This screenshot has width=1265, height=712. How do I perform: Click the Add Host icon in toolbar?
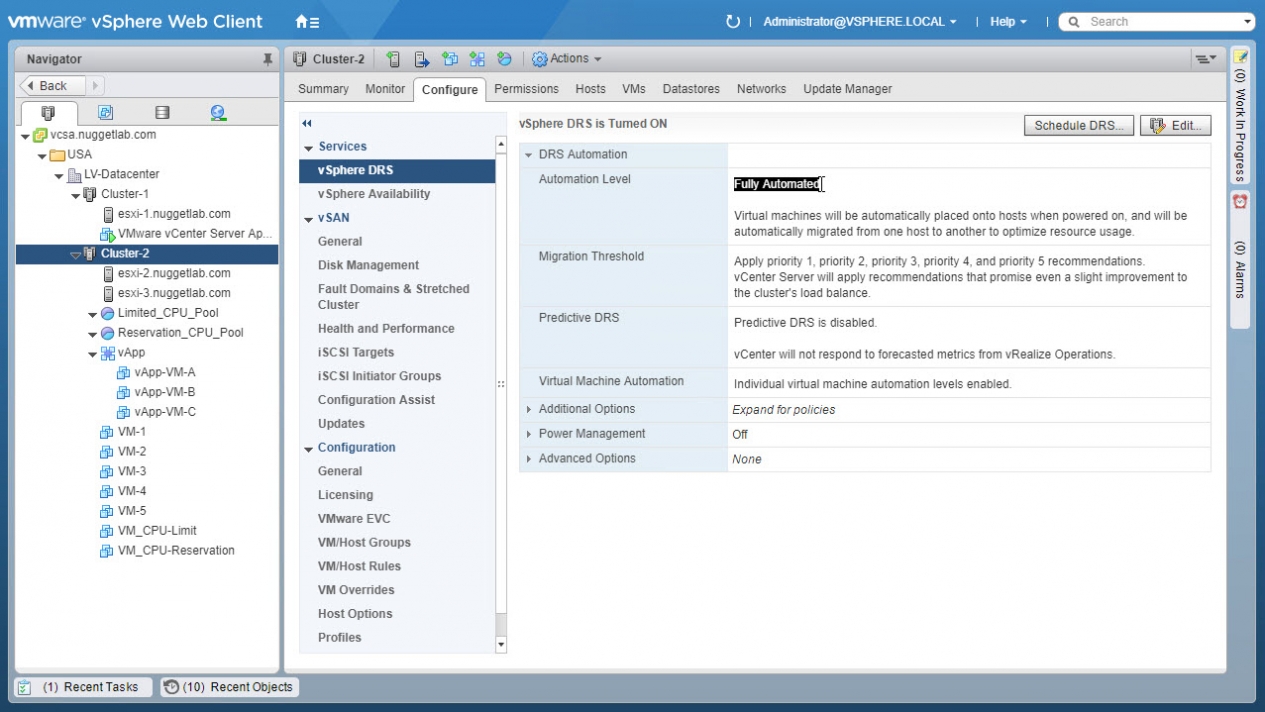(x=393, y=59)
